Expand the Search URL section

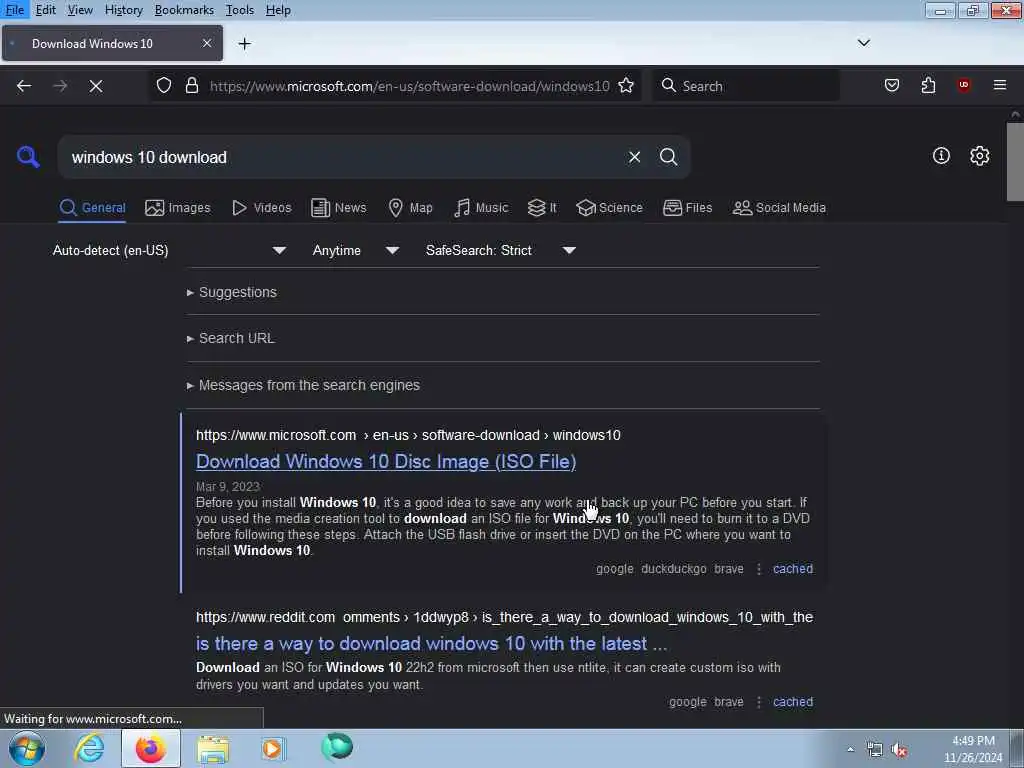[231, 338]
